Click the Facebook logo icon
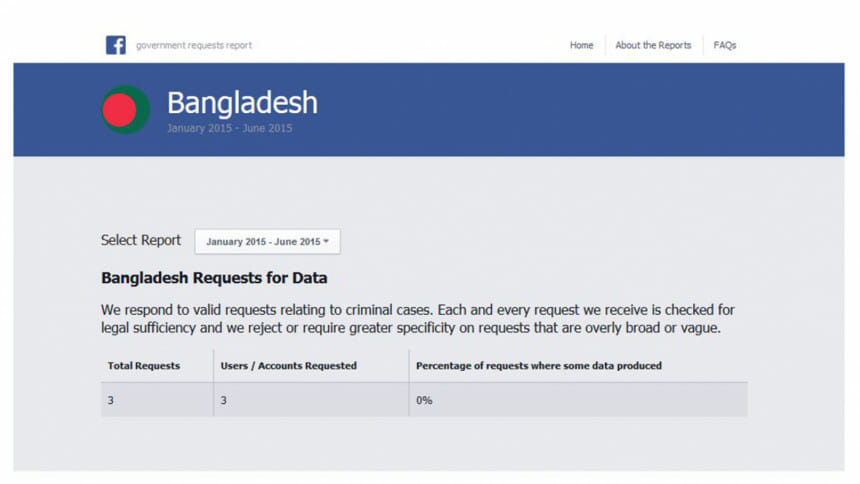The height and width of the screenshot is (484, 860). click(116, 45)
